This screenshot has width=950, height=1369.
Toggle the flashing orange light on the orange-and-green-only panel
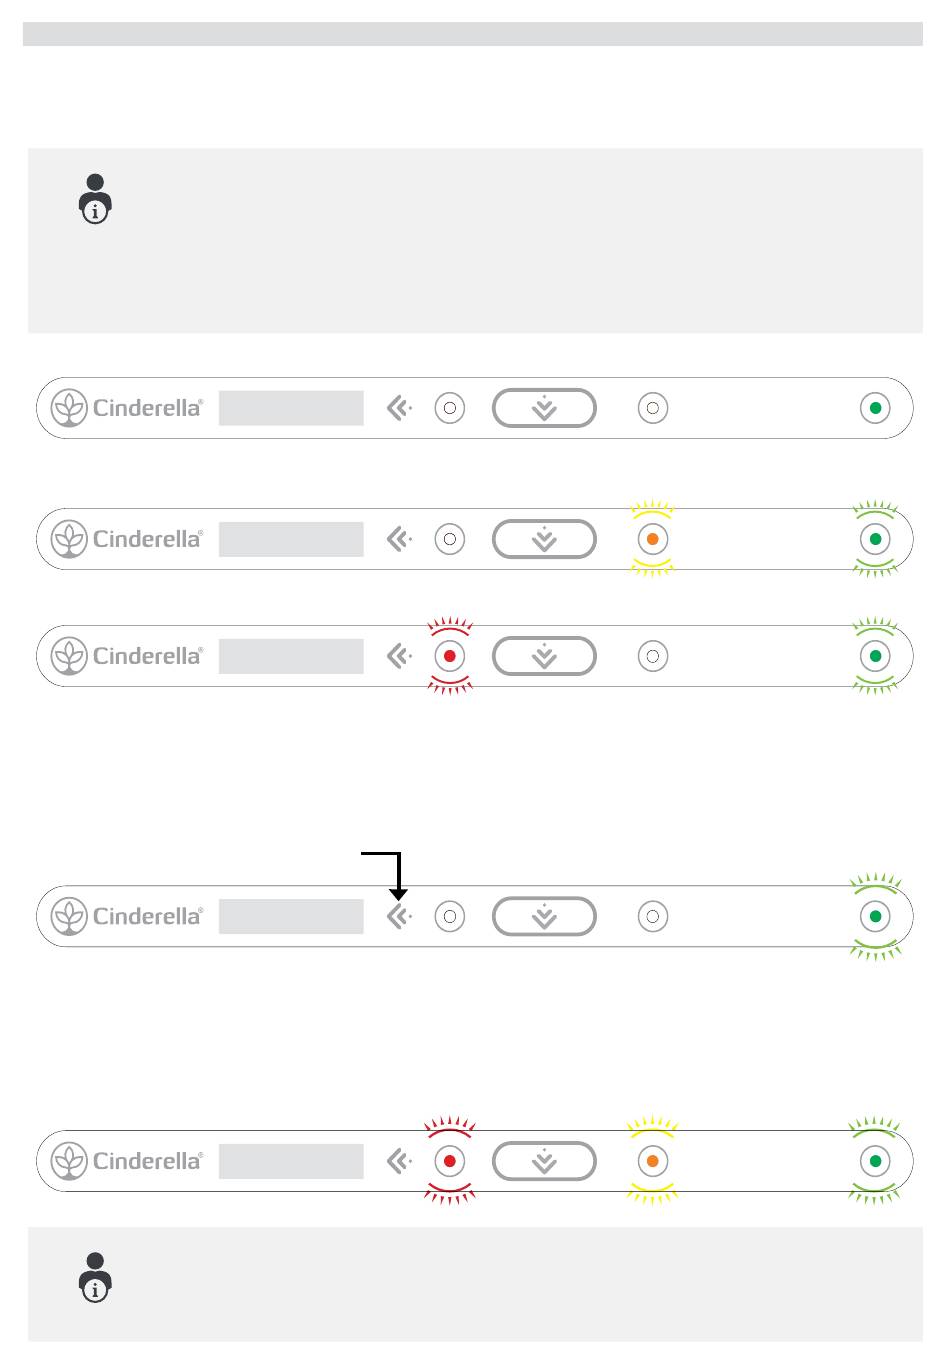(653, 539)
